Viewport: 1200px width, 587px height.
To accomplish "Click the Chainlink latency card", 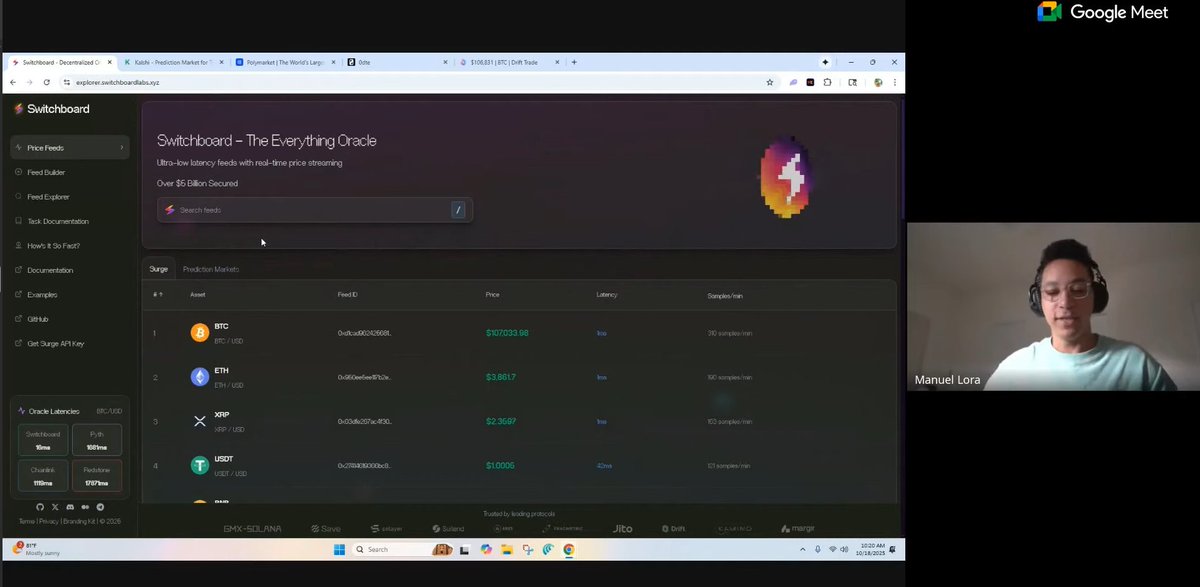I will (43, 475).
